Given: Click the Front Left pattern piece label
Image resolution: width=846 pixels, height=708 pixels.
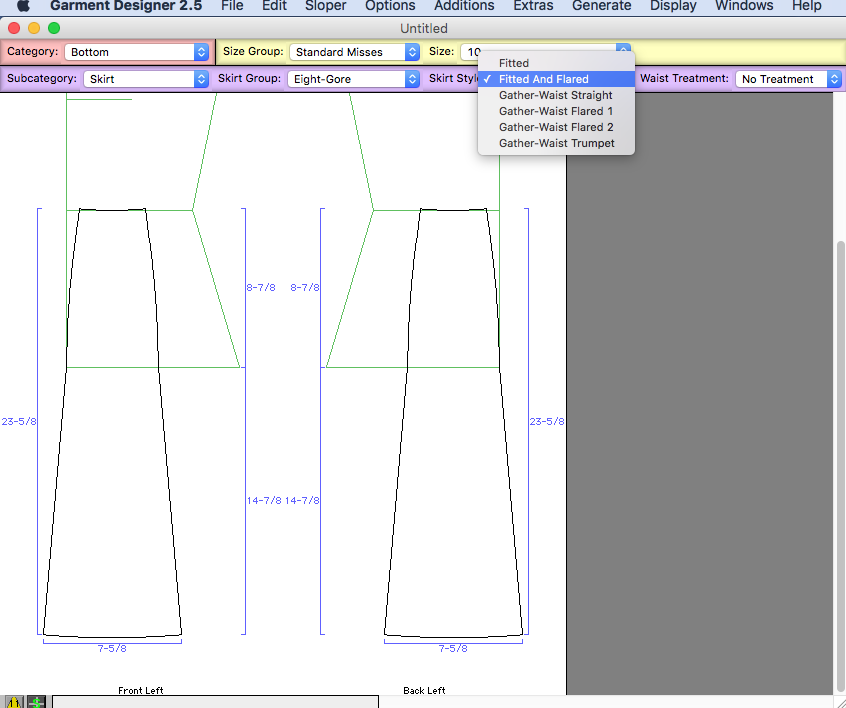Looking at the screenshot, I should [141, 690].
